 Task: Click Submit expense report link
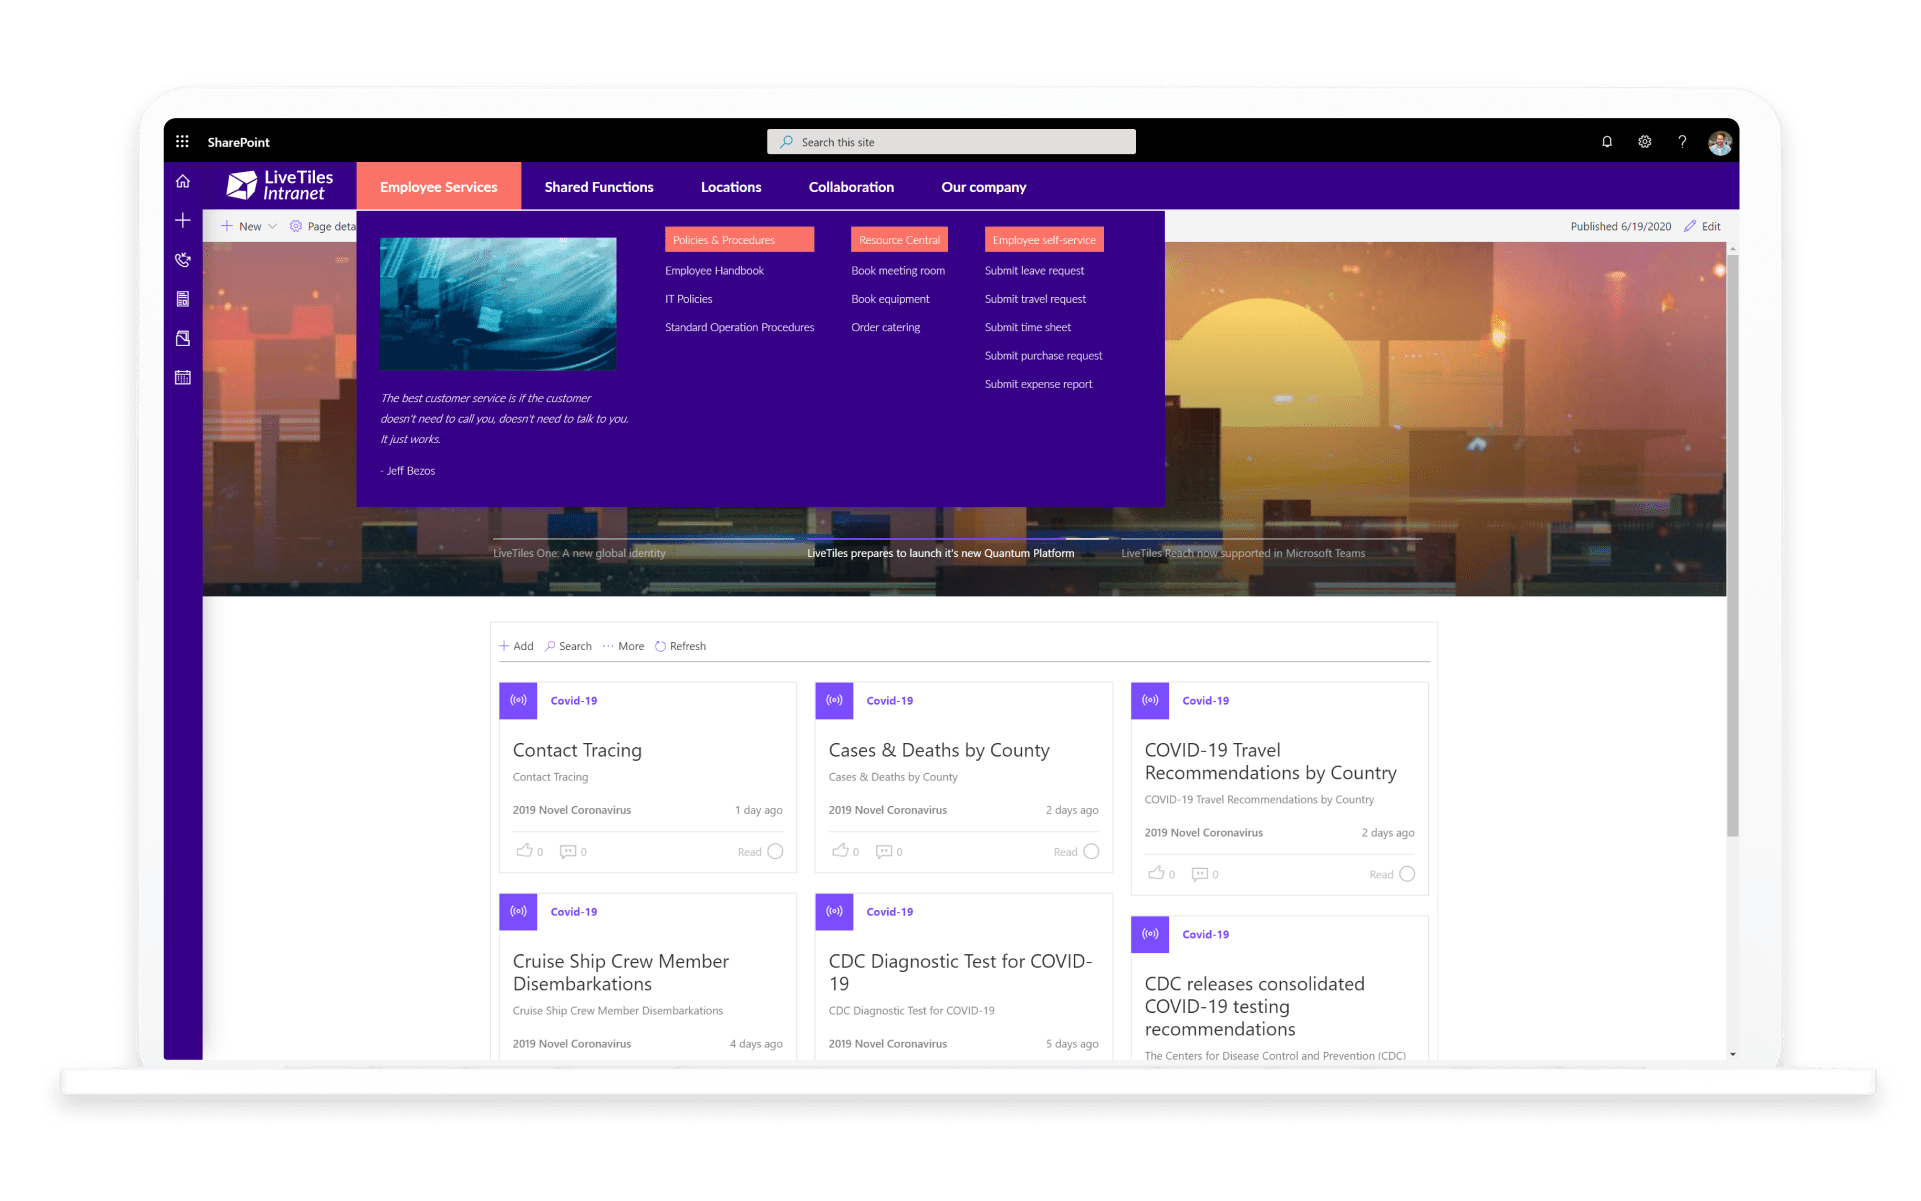click(1038, 384)
